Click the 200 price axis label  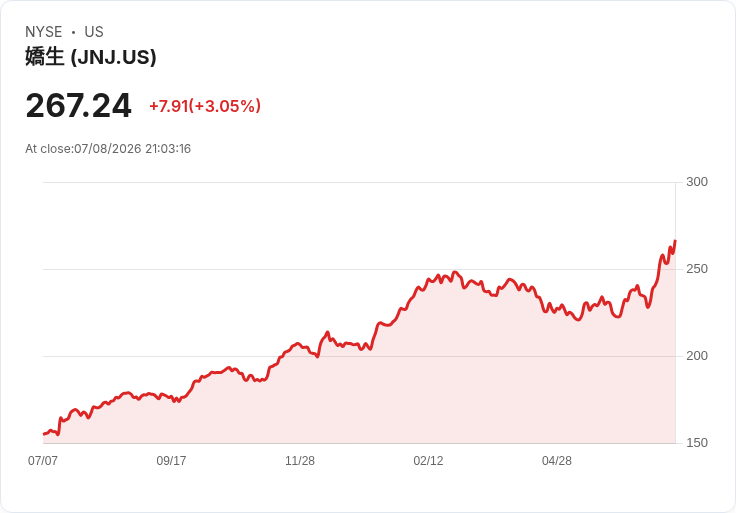(697, 356)
